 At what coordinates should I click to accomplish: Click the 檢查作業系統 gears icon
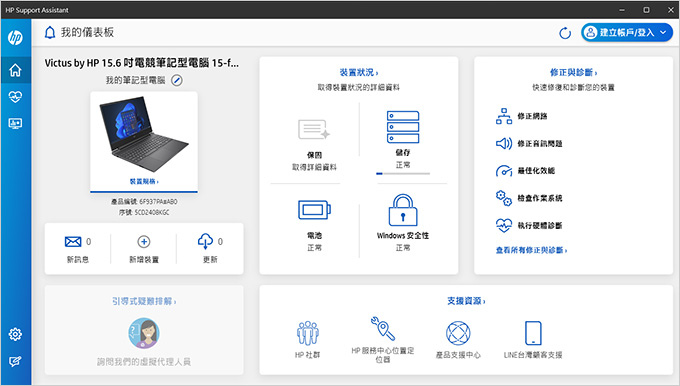pyautogui.click(x=504, y=198)
